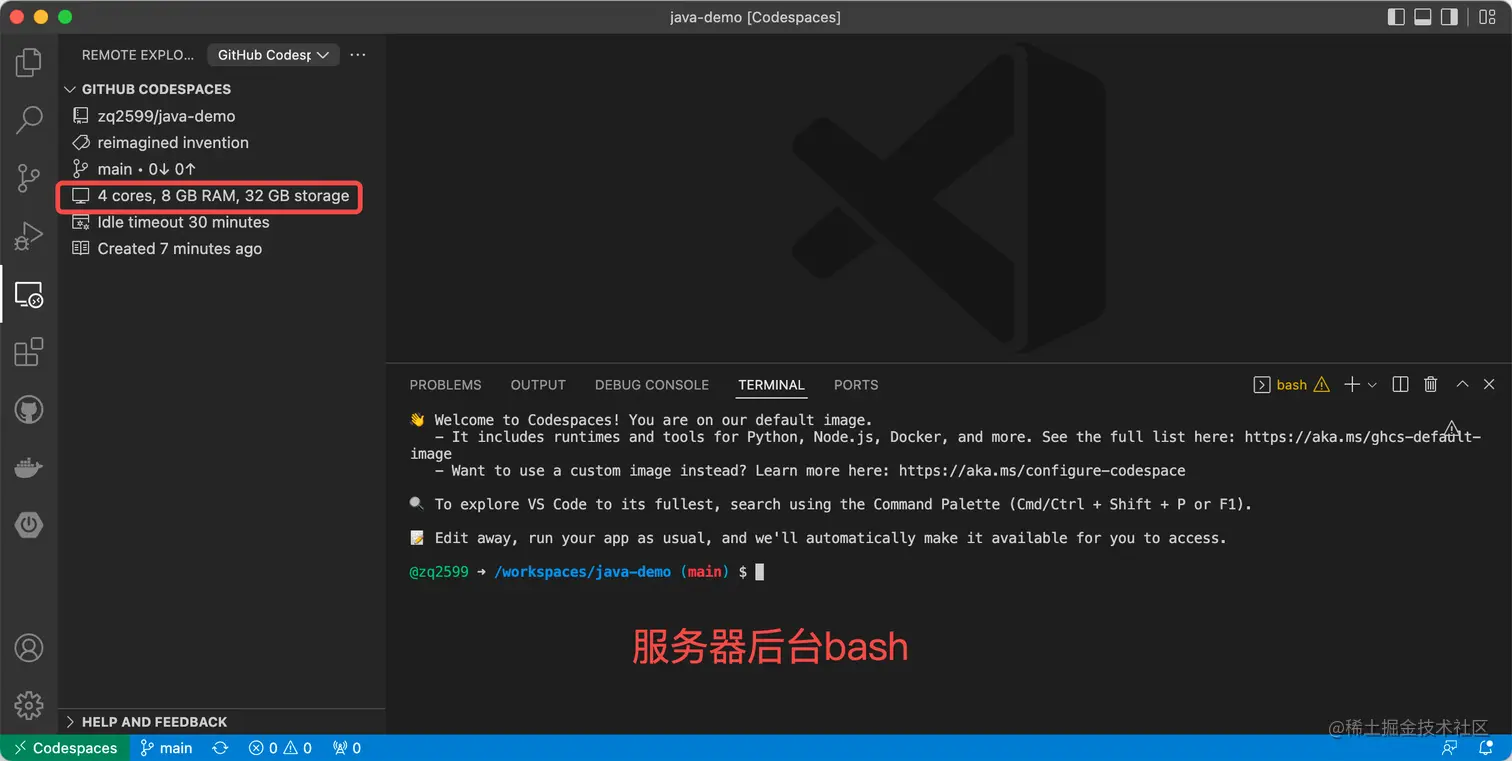This screenshot has height=761, width=1512.
Task: Select the main branch tree row
Action: click(222, 169)
